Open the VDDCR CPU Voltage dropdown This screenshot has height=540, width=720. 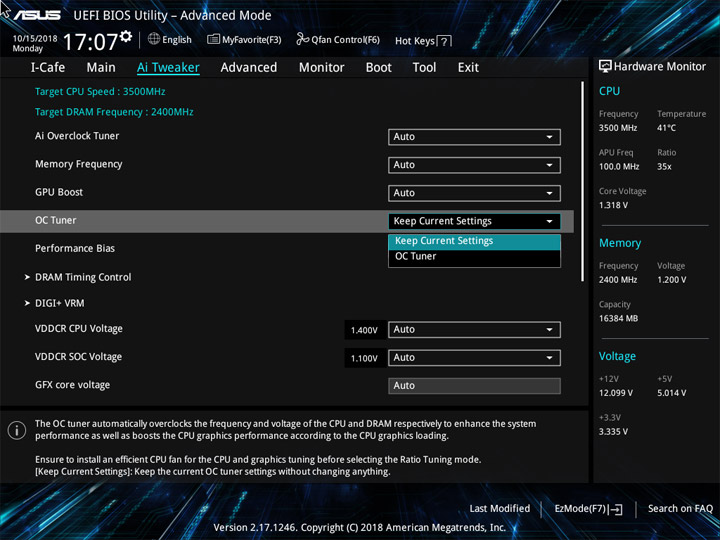pyautogui.click(x=474, y=330)
